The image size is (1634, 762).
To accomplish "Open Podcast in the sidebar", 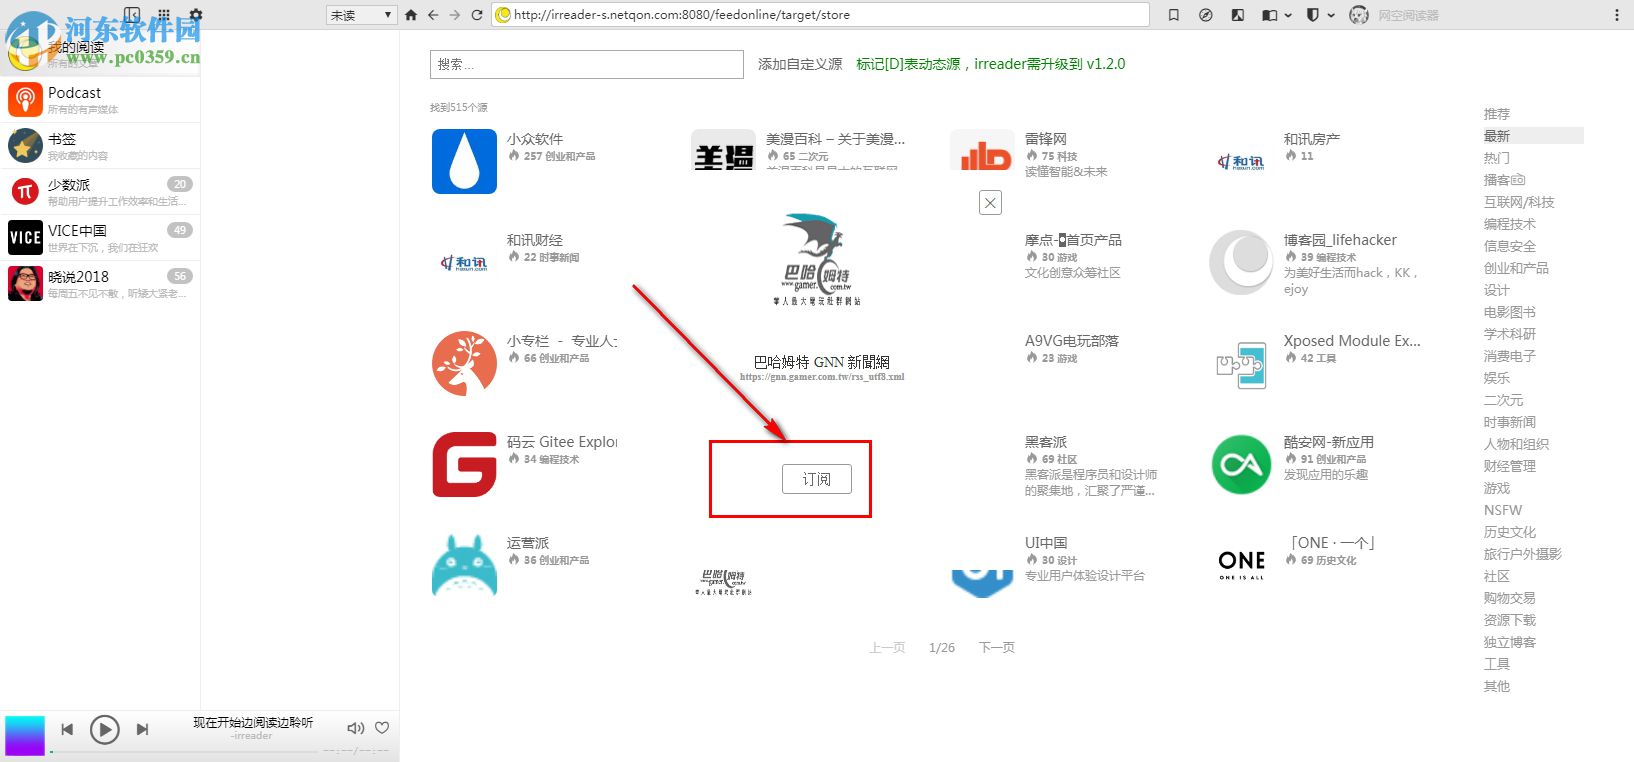I will (x=100, y=99).
